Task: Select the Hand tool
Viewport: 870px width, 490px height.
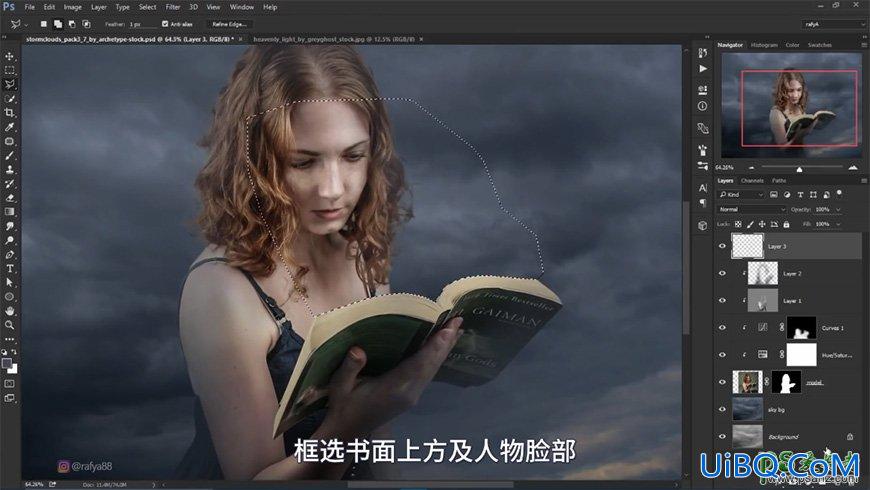Action: pos(9,311)
